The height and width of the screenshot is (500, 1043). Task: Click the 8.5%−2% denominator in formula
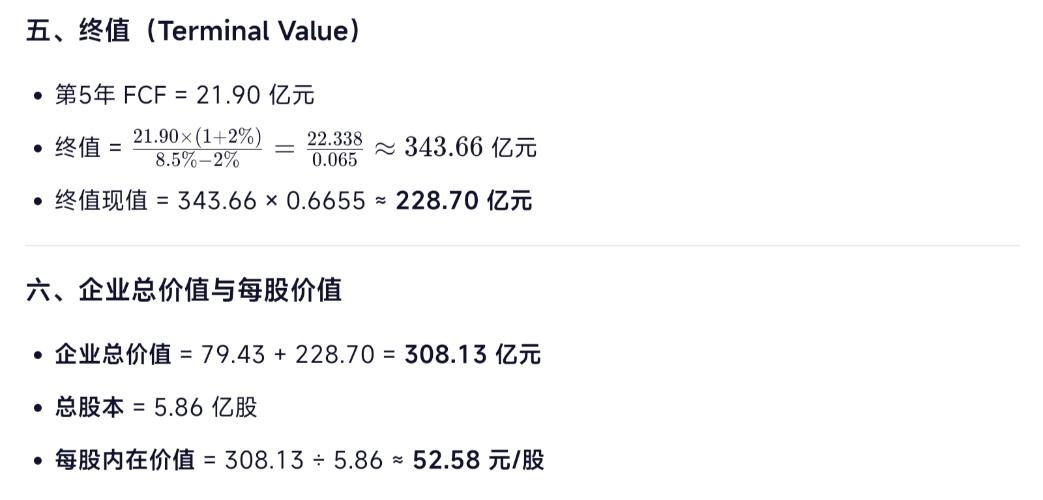(197, 160)
